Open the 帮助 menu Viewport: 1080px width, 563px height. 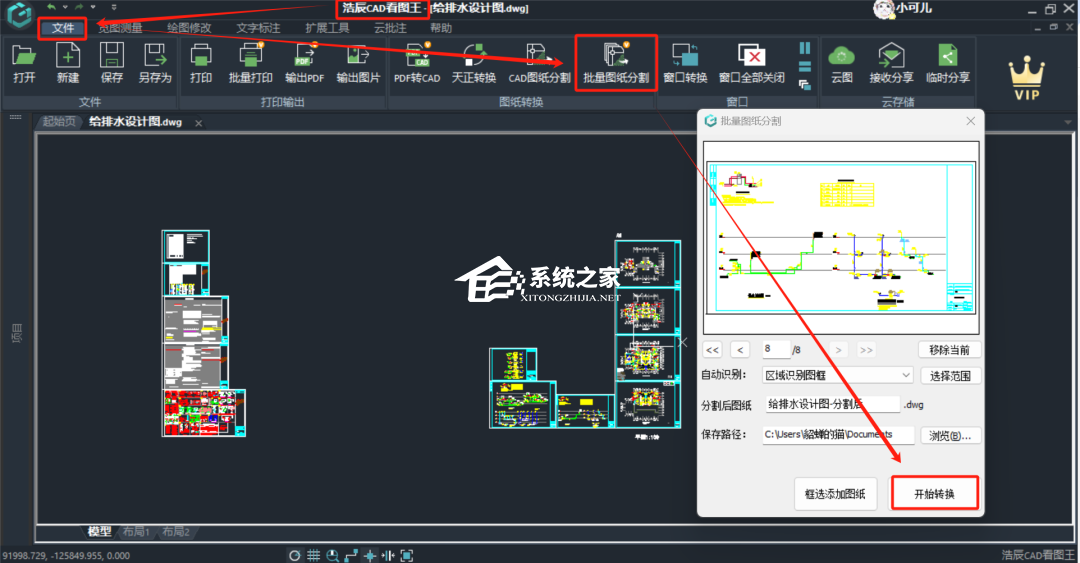click(x=441, y=28)
